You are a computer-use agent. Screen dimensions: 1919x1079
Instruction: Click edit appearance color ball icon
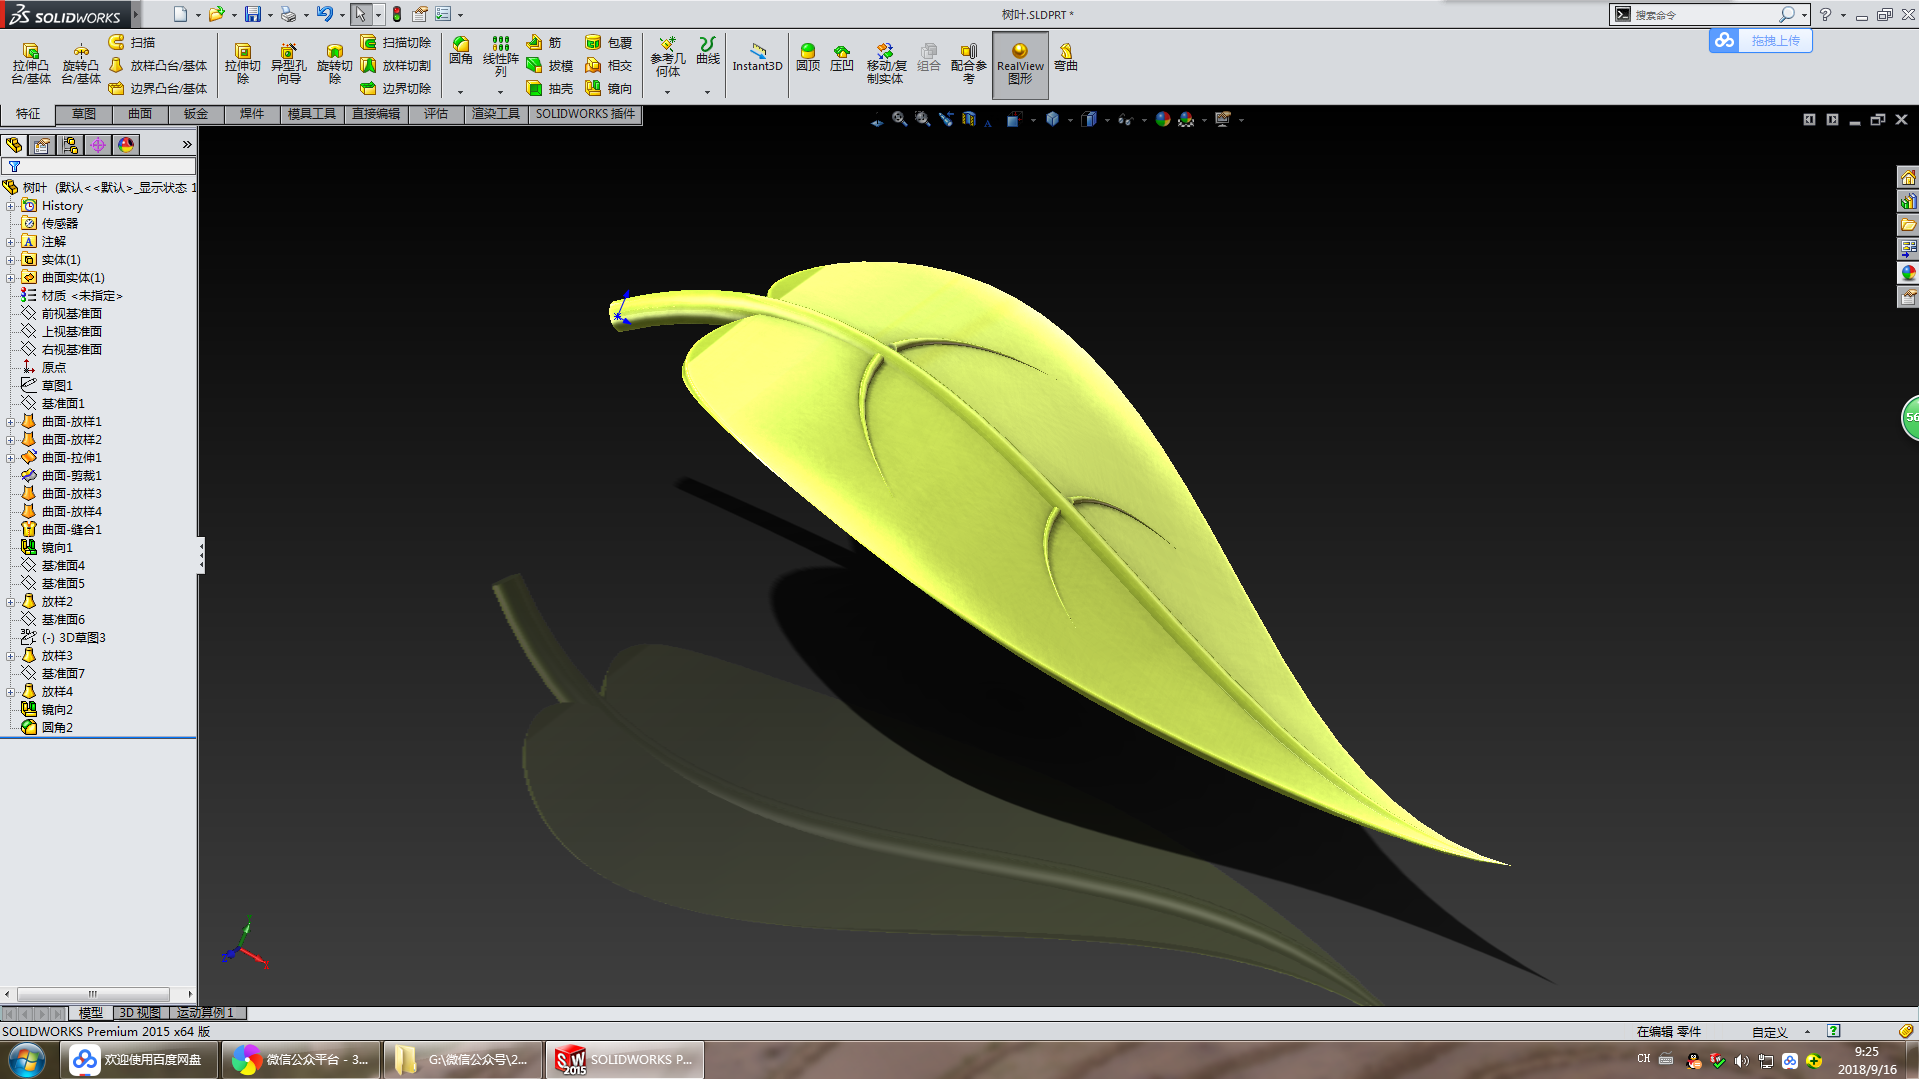click(1162, 119)
